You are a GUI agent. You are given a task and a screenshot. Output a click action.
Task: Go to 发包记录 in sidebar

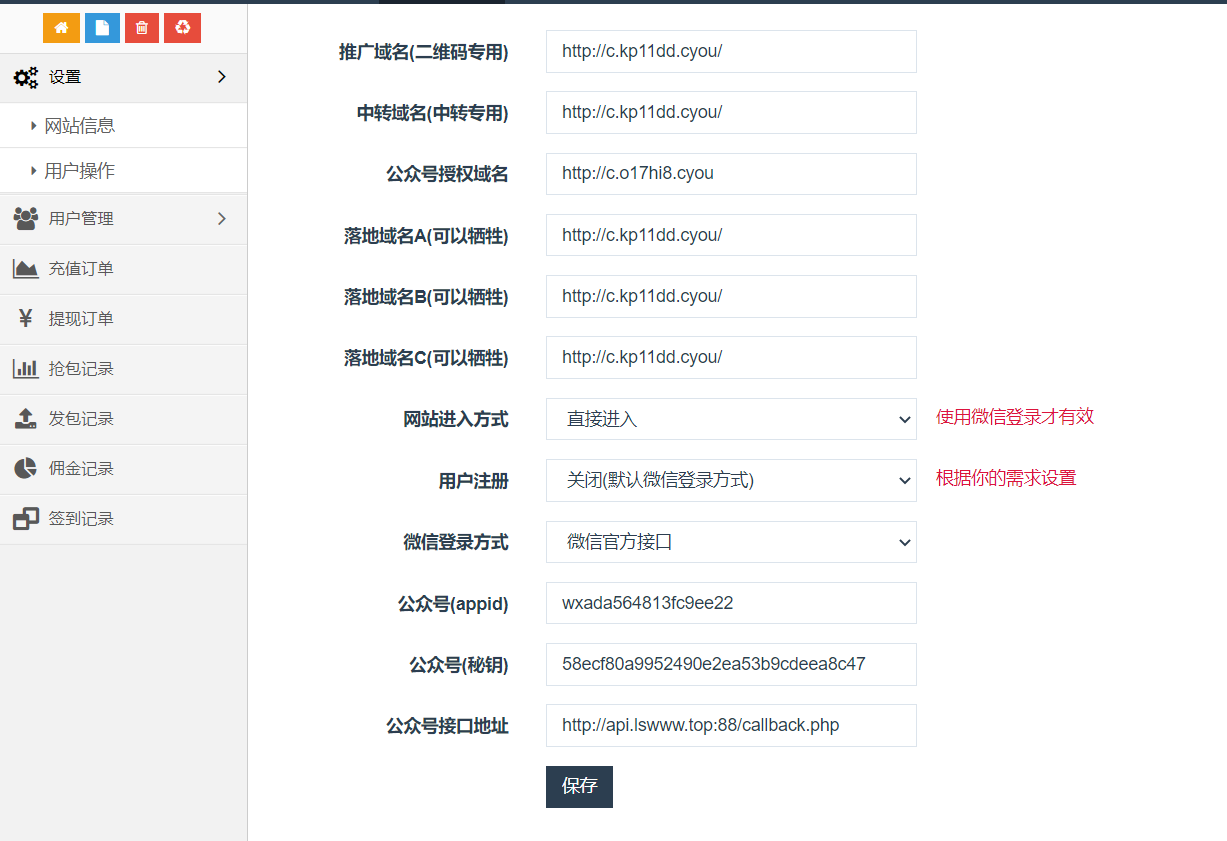(x=124, y=419)
